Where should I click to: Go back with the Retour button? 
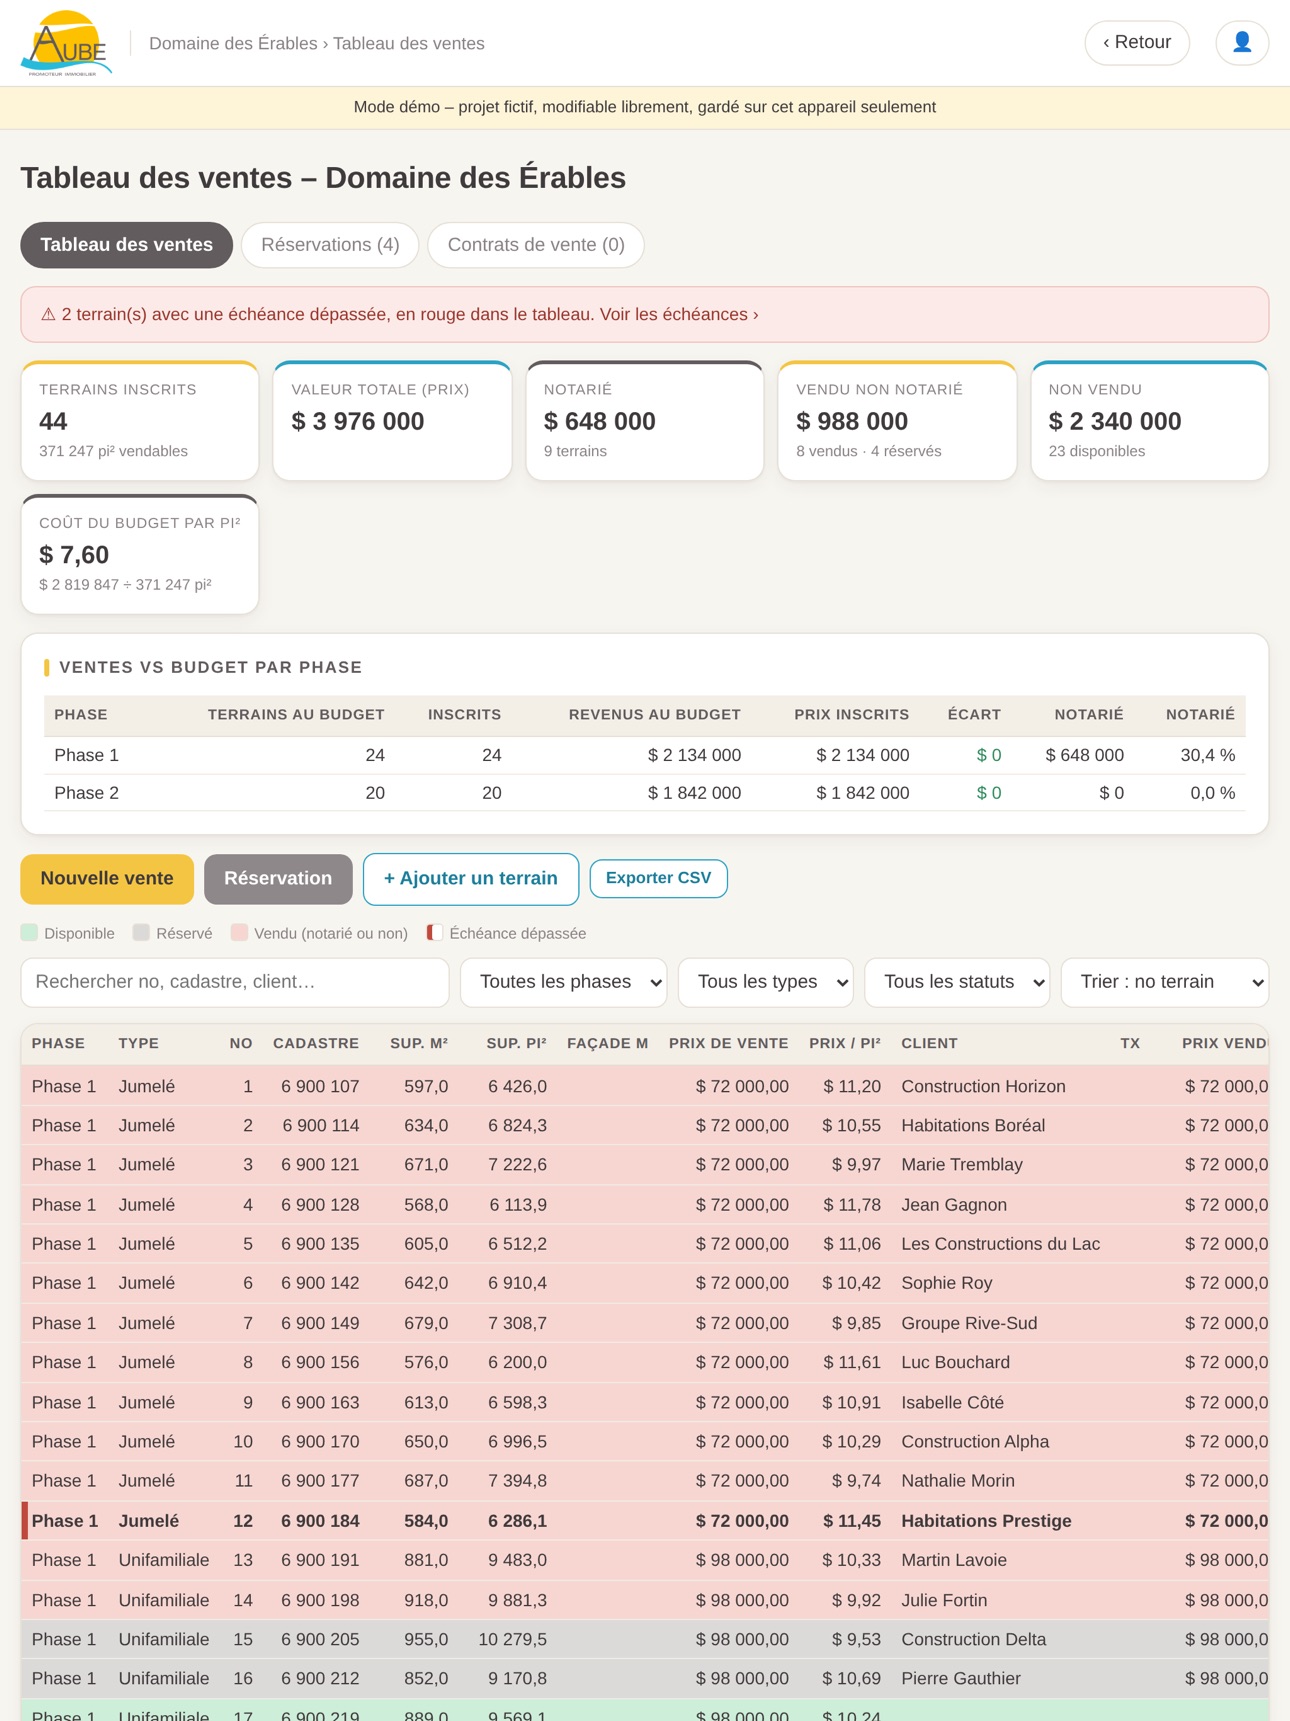[1137, 43]
